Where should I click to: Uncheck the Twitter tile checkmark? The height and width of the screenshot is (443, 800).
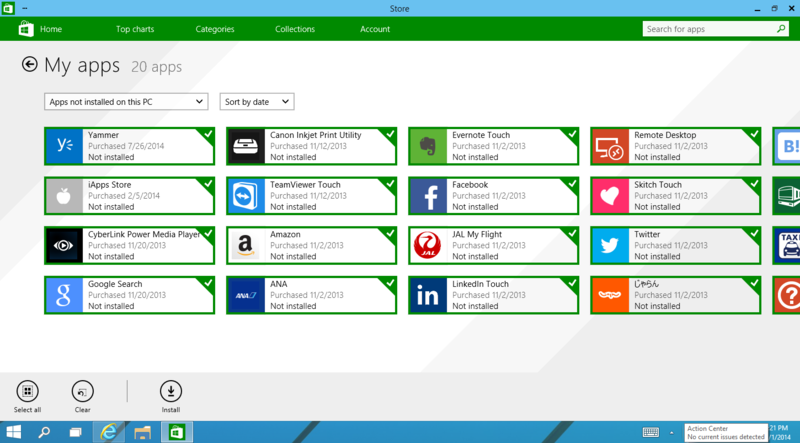[x=755, y=233]
